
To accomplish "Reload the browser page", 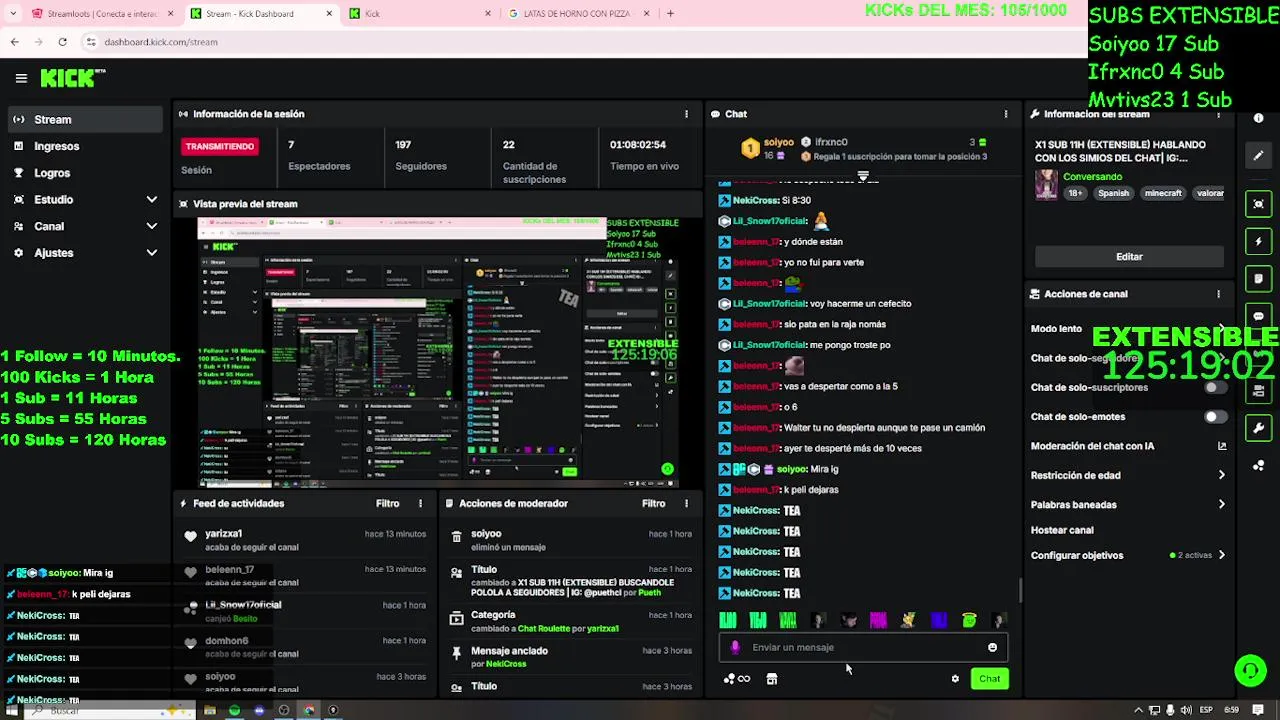I will (62, 42).
